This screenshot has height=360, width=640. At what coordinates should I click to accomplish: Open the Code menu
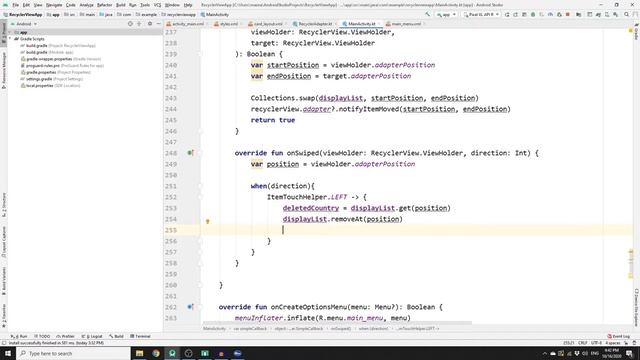tap(71, 5)
